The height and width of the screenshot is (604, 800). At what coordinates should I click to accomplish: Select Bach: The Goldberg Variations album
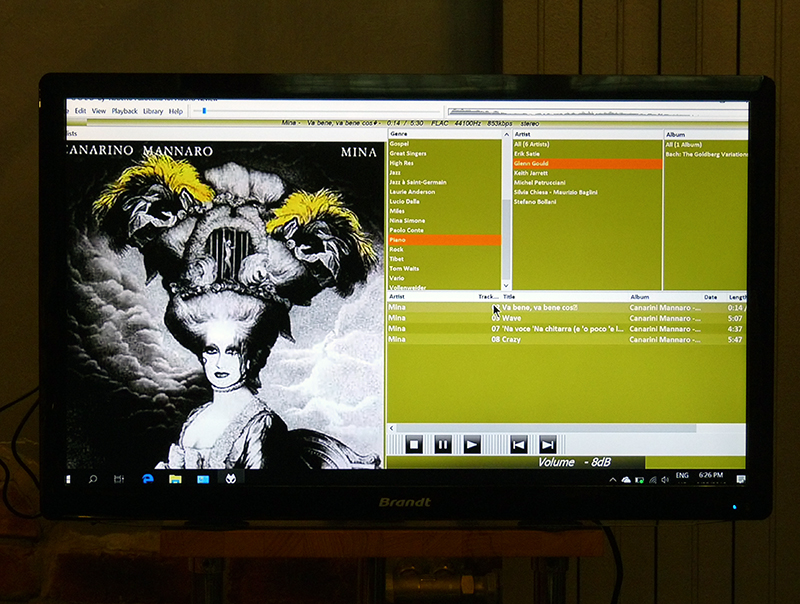pyautogui.click(x=706, y=154)
